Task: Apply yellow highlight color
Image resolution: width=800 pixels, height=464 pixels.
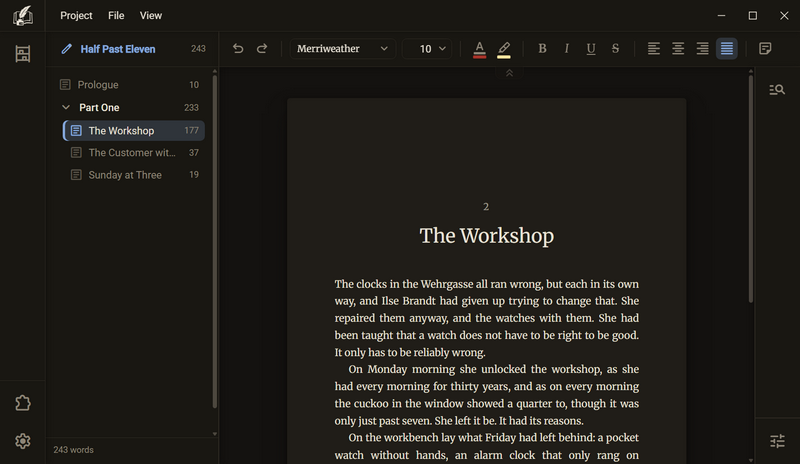Action: pos(504,50)
